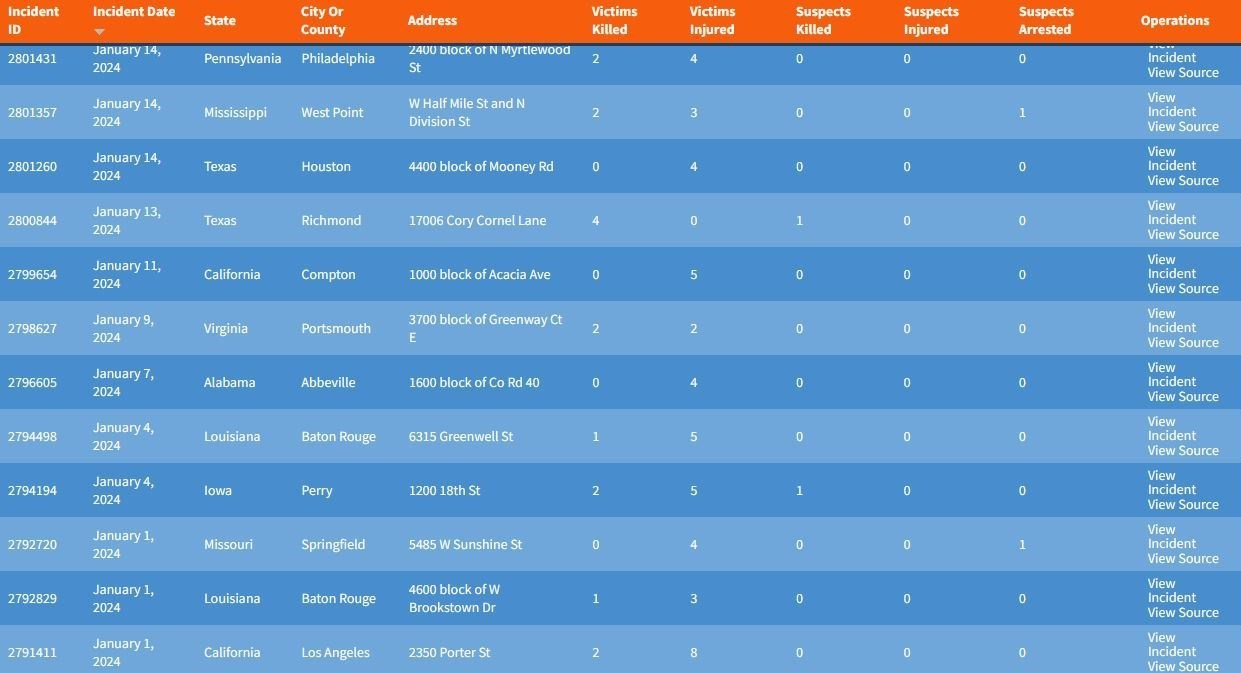Viewport: 1241px width, 673px height.
Task: Sort table by Incident ID column
Action: (x=33, y=20)
